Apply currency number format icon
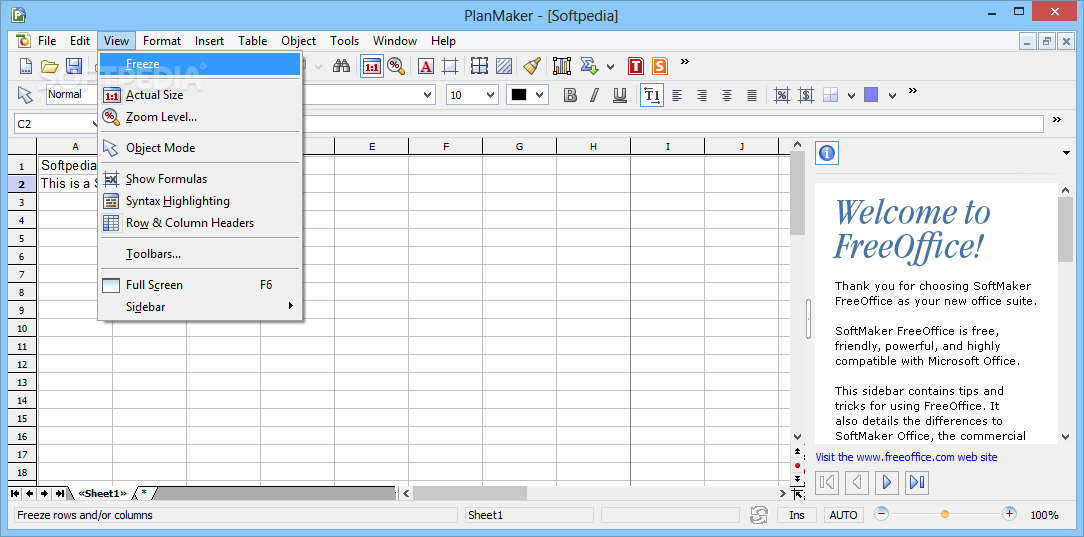The width and height of the screenshot is (1084, 537). click(805, 95)
